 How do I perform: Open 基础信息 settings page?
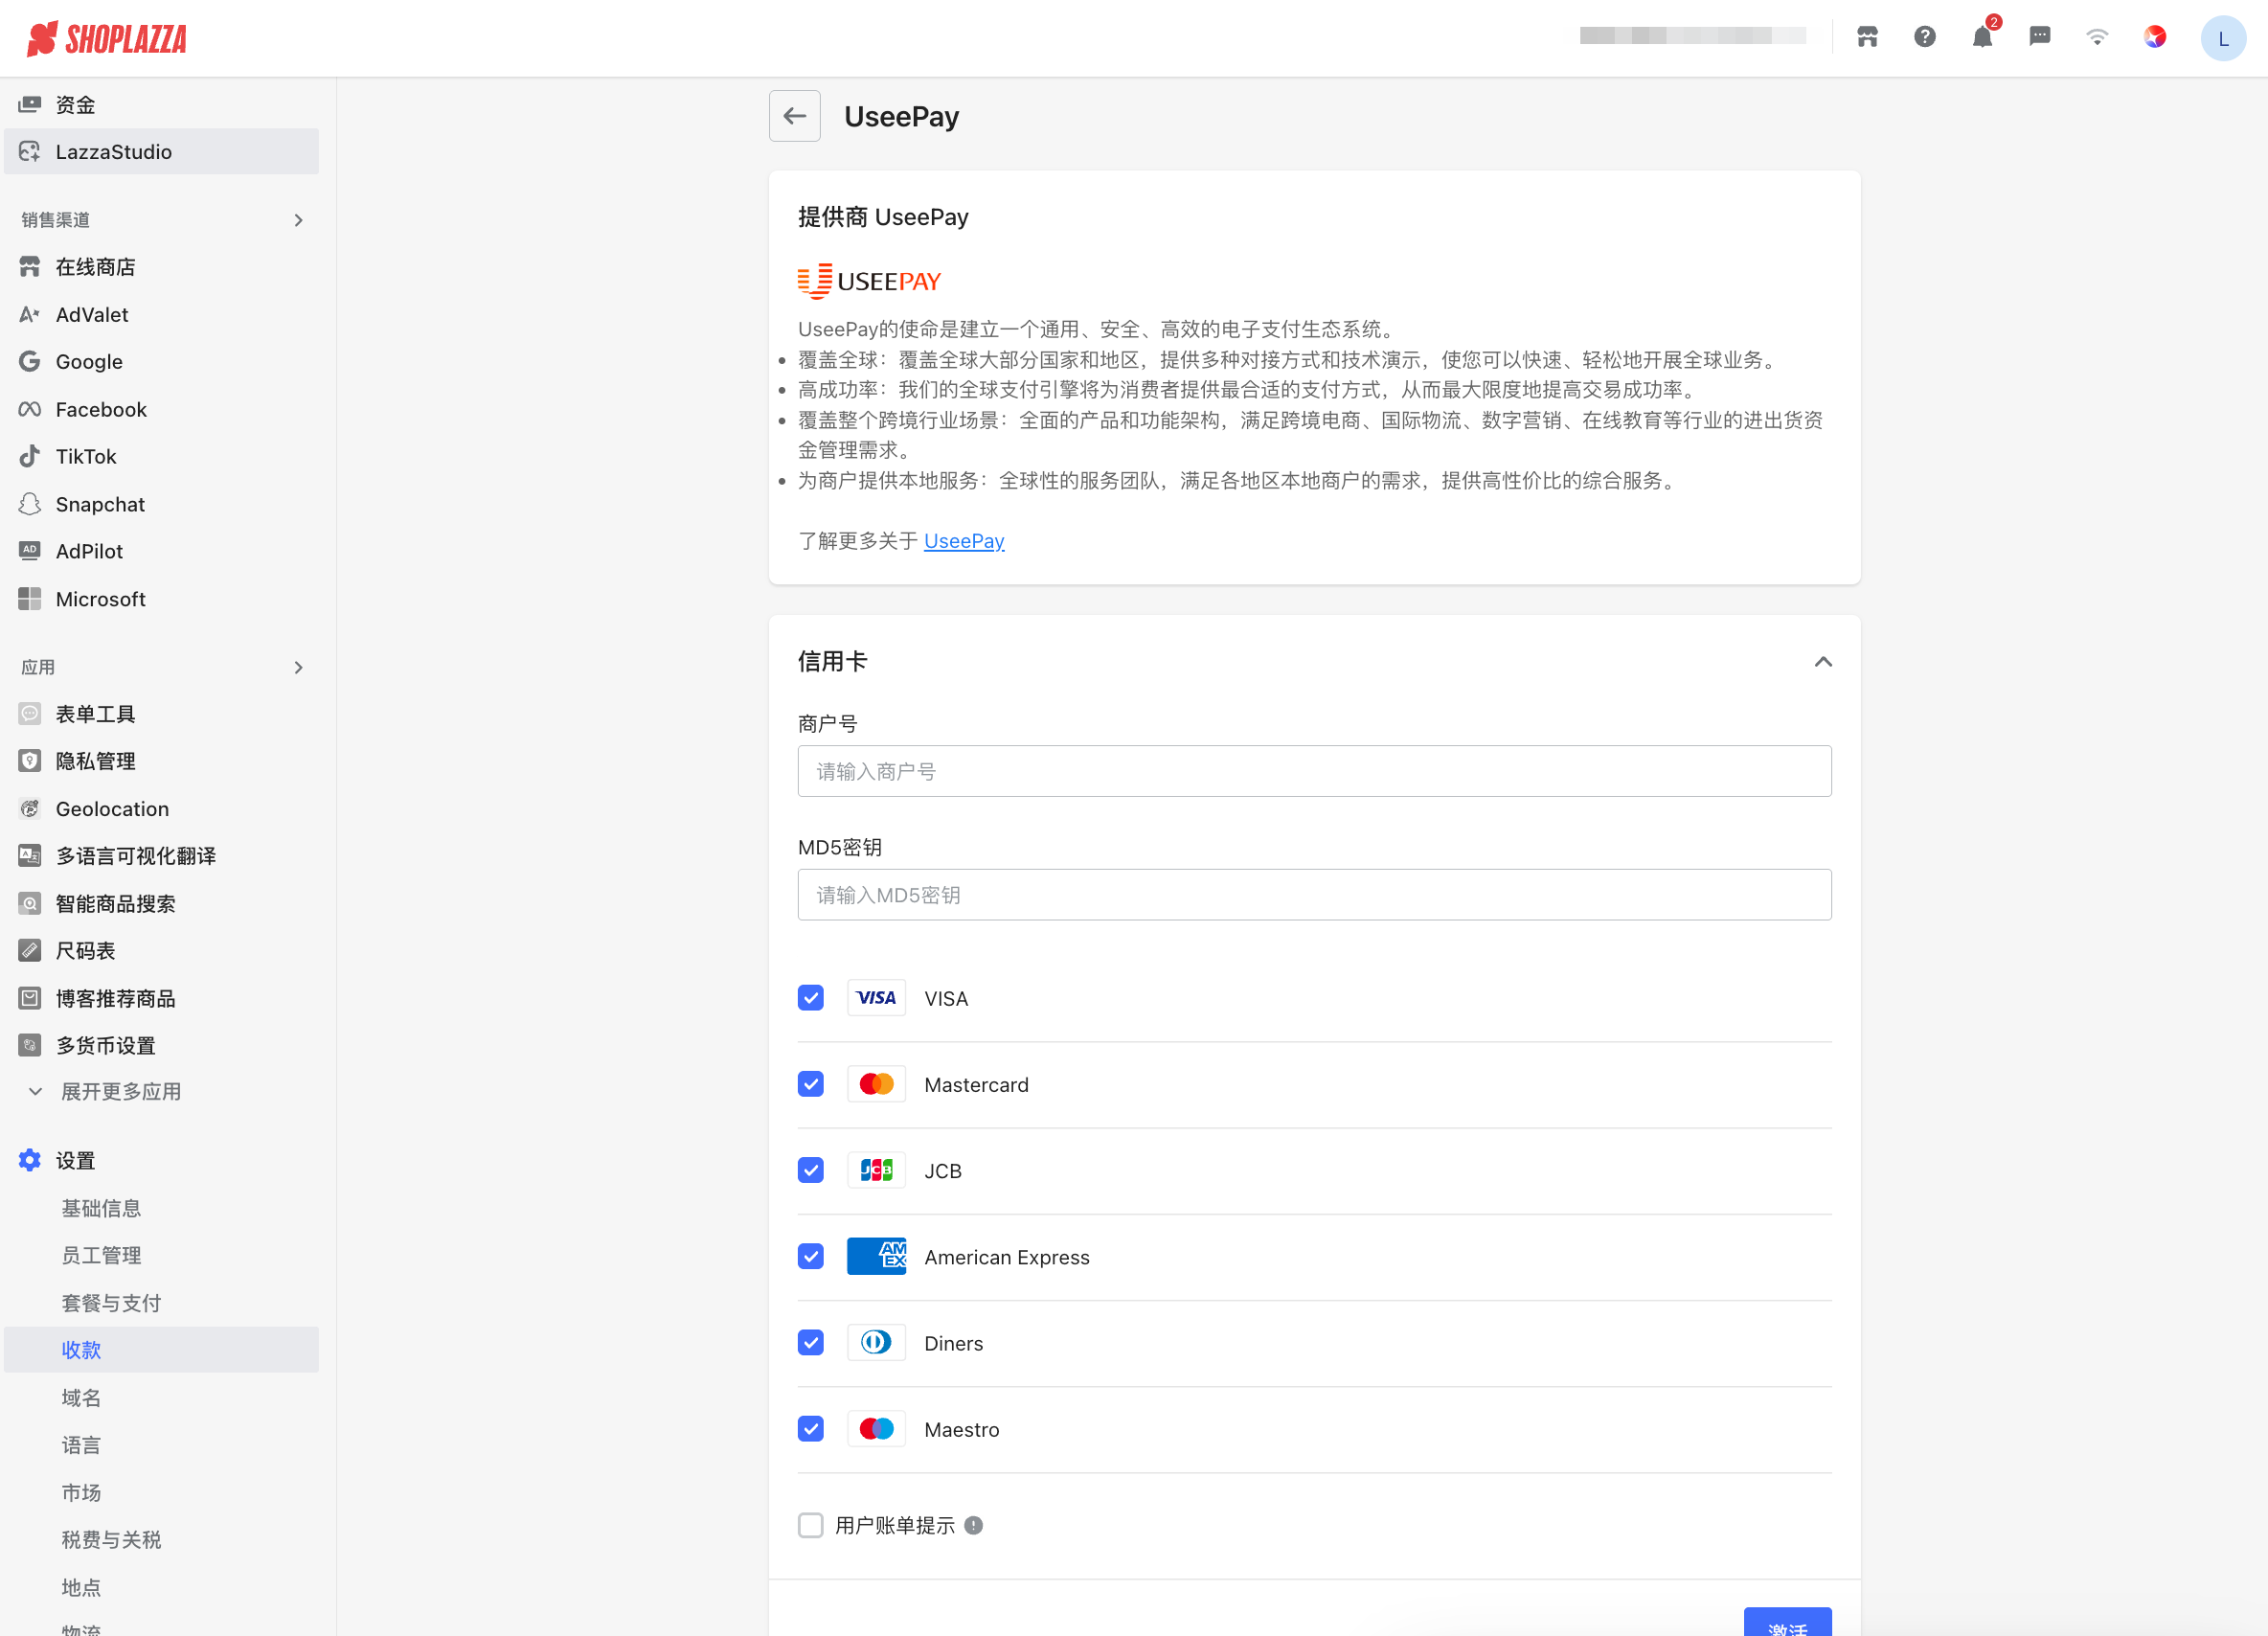tap(101, 1208)
